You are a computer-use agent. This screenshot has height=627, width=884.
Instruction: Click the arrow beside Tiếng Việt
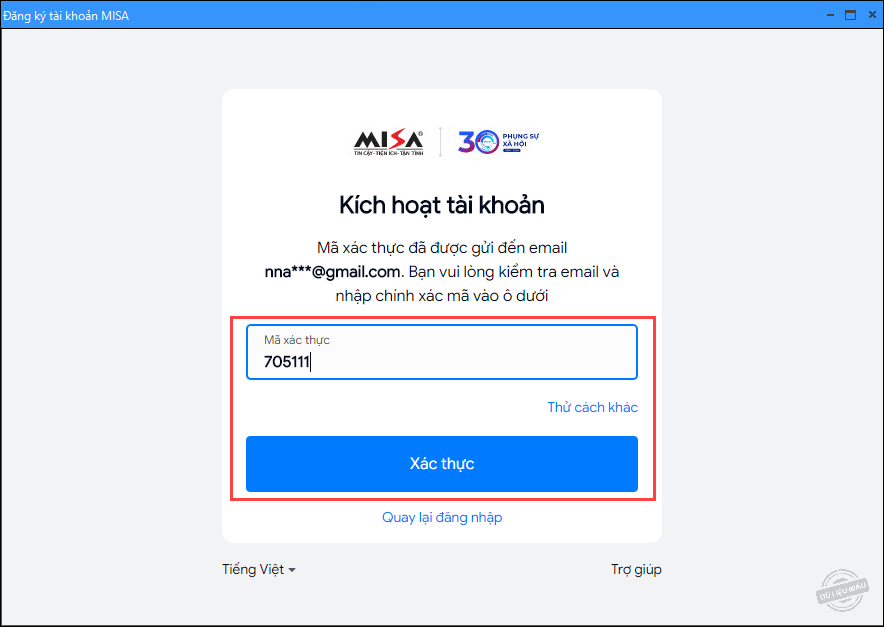[x=291, y=571]
